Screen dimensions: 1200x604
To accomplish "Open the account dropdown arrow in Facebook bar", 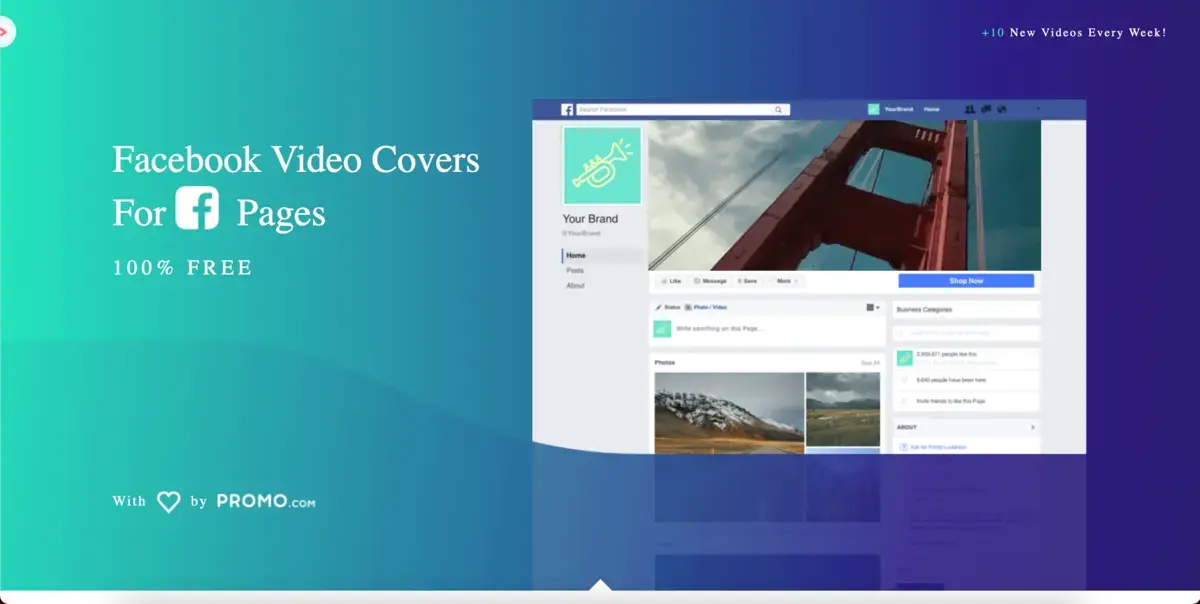I will tap(1038, 109).
